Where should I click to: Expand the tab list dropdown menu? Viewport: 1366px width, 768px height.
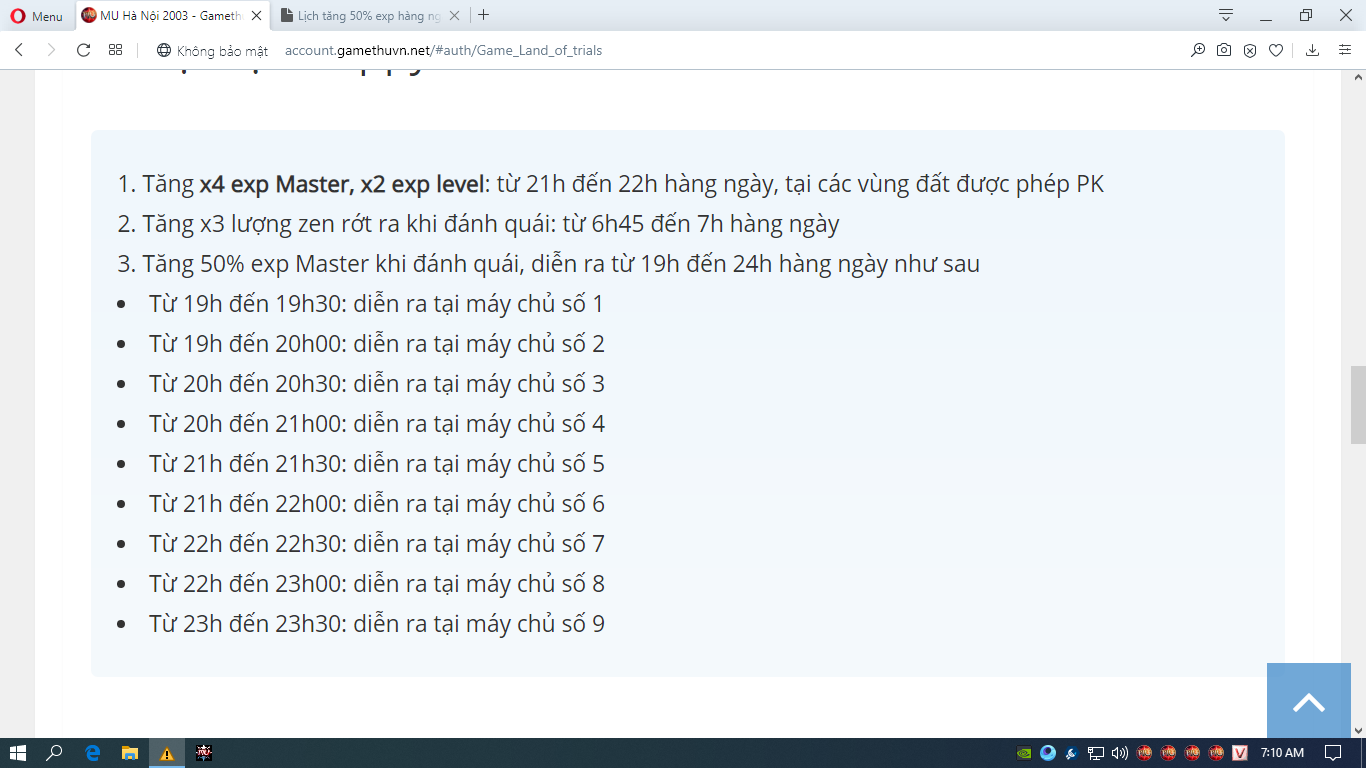pos(1225,15)
